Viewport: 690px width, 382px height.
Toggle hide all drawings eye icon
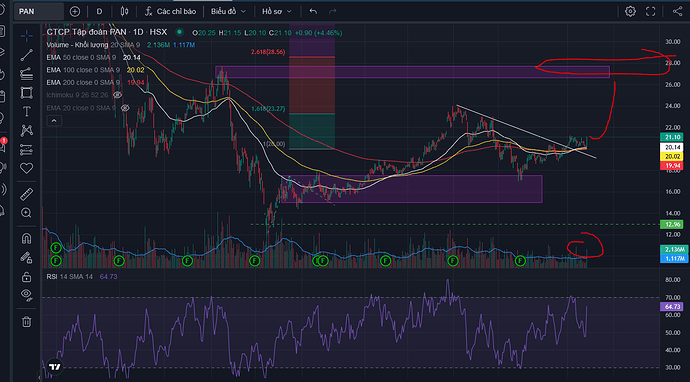(27, 294)
